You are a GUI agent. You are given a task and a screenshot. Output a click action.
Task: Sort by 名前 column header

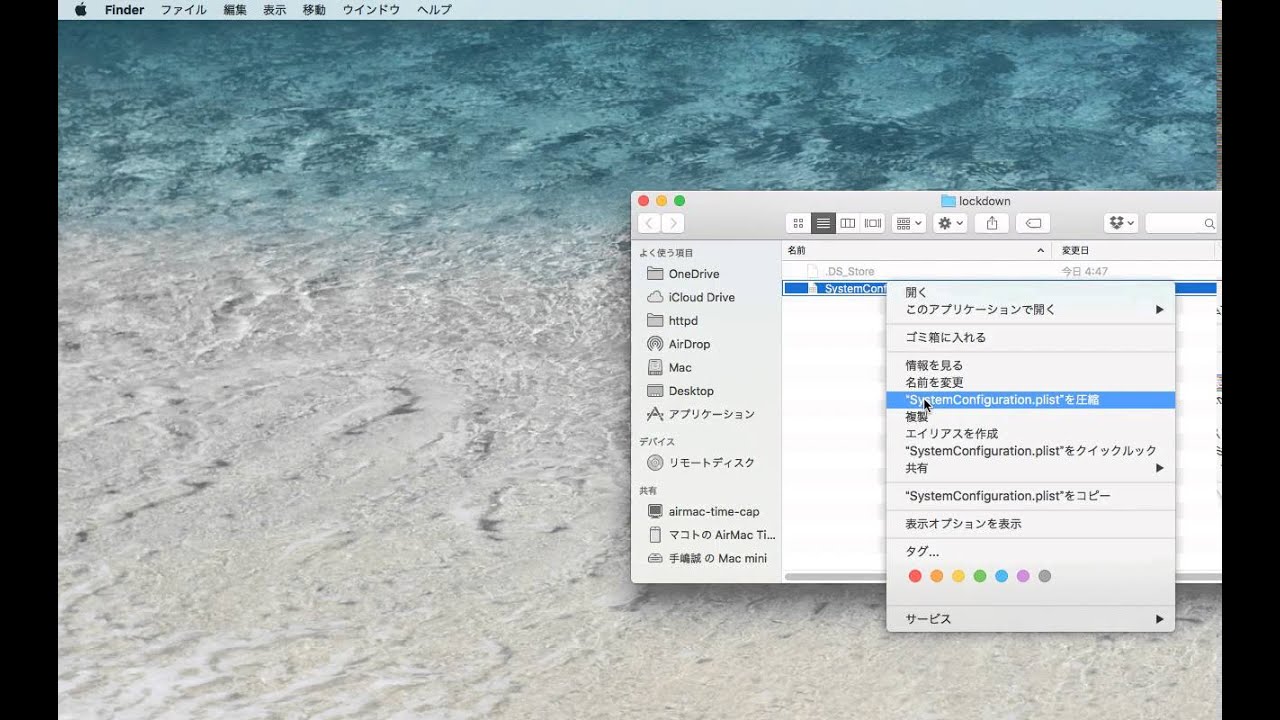point(916,250)
